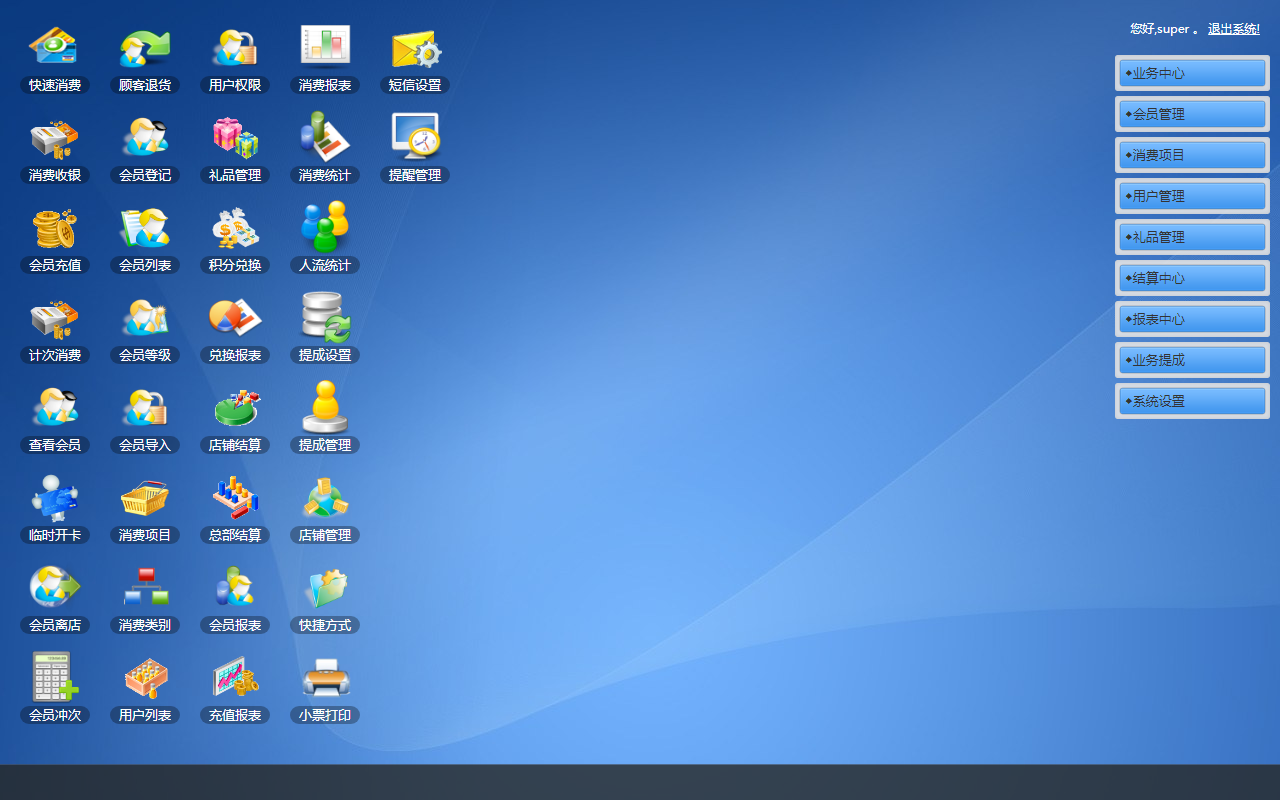Expand the 业务中心 menu section
Screen dimensions: 1280x800
coord(1192,73)
